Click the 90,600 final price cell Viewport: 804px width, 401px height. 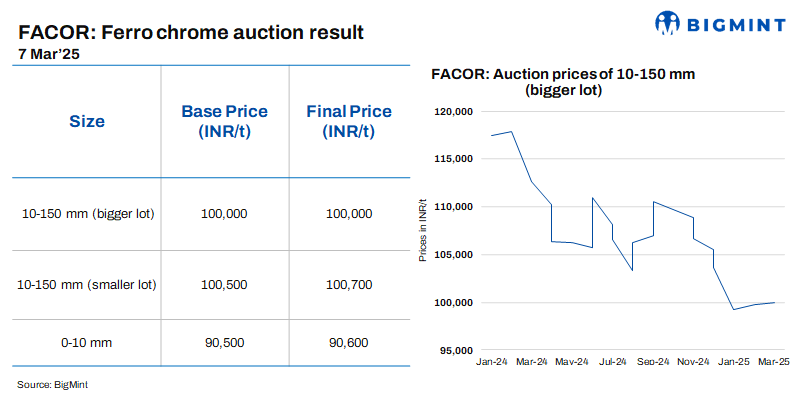coord(349,343)
